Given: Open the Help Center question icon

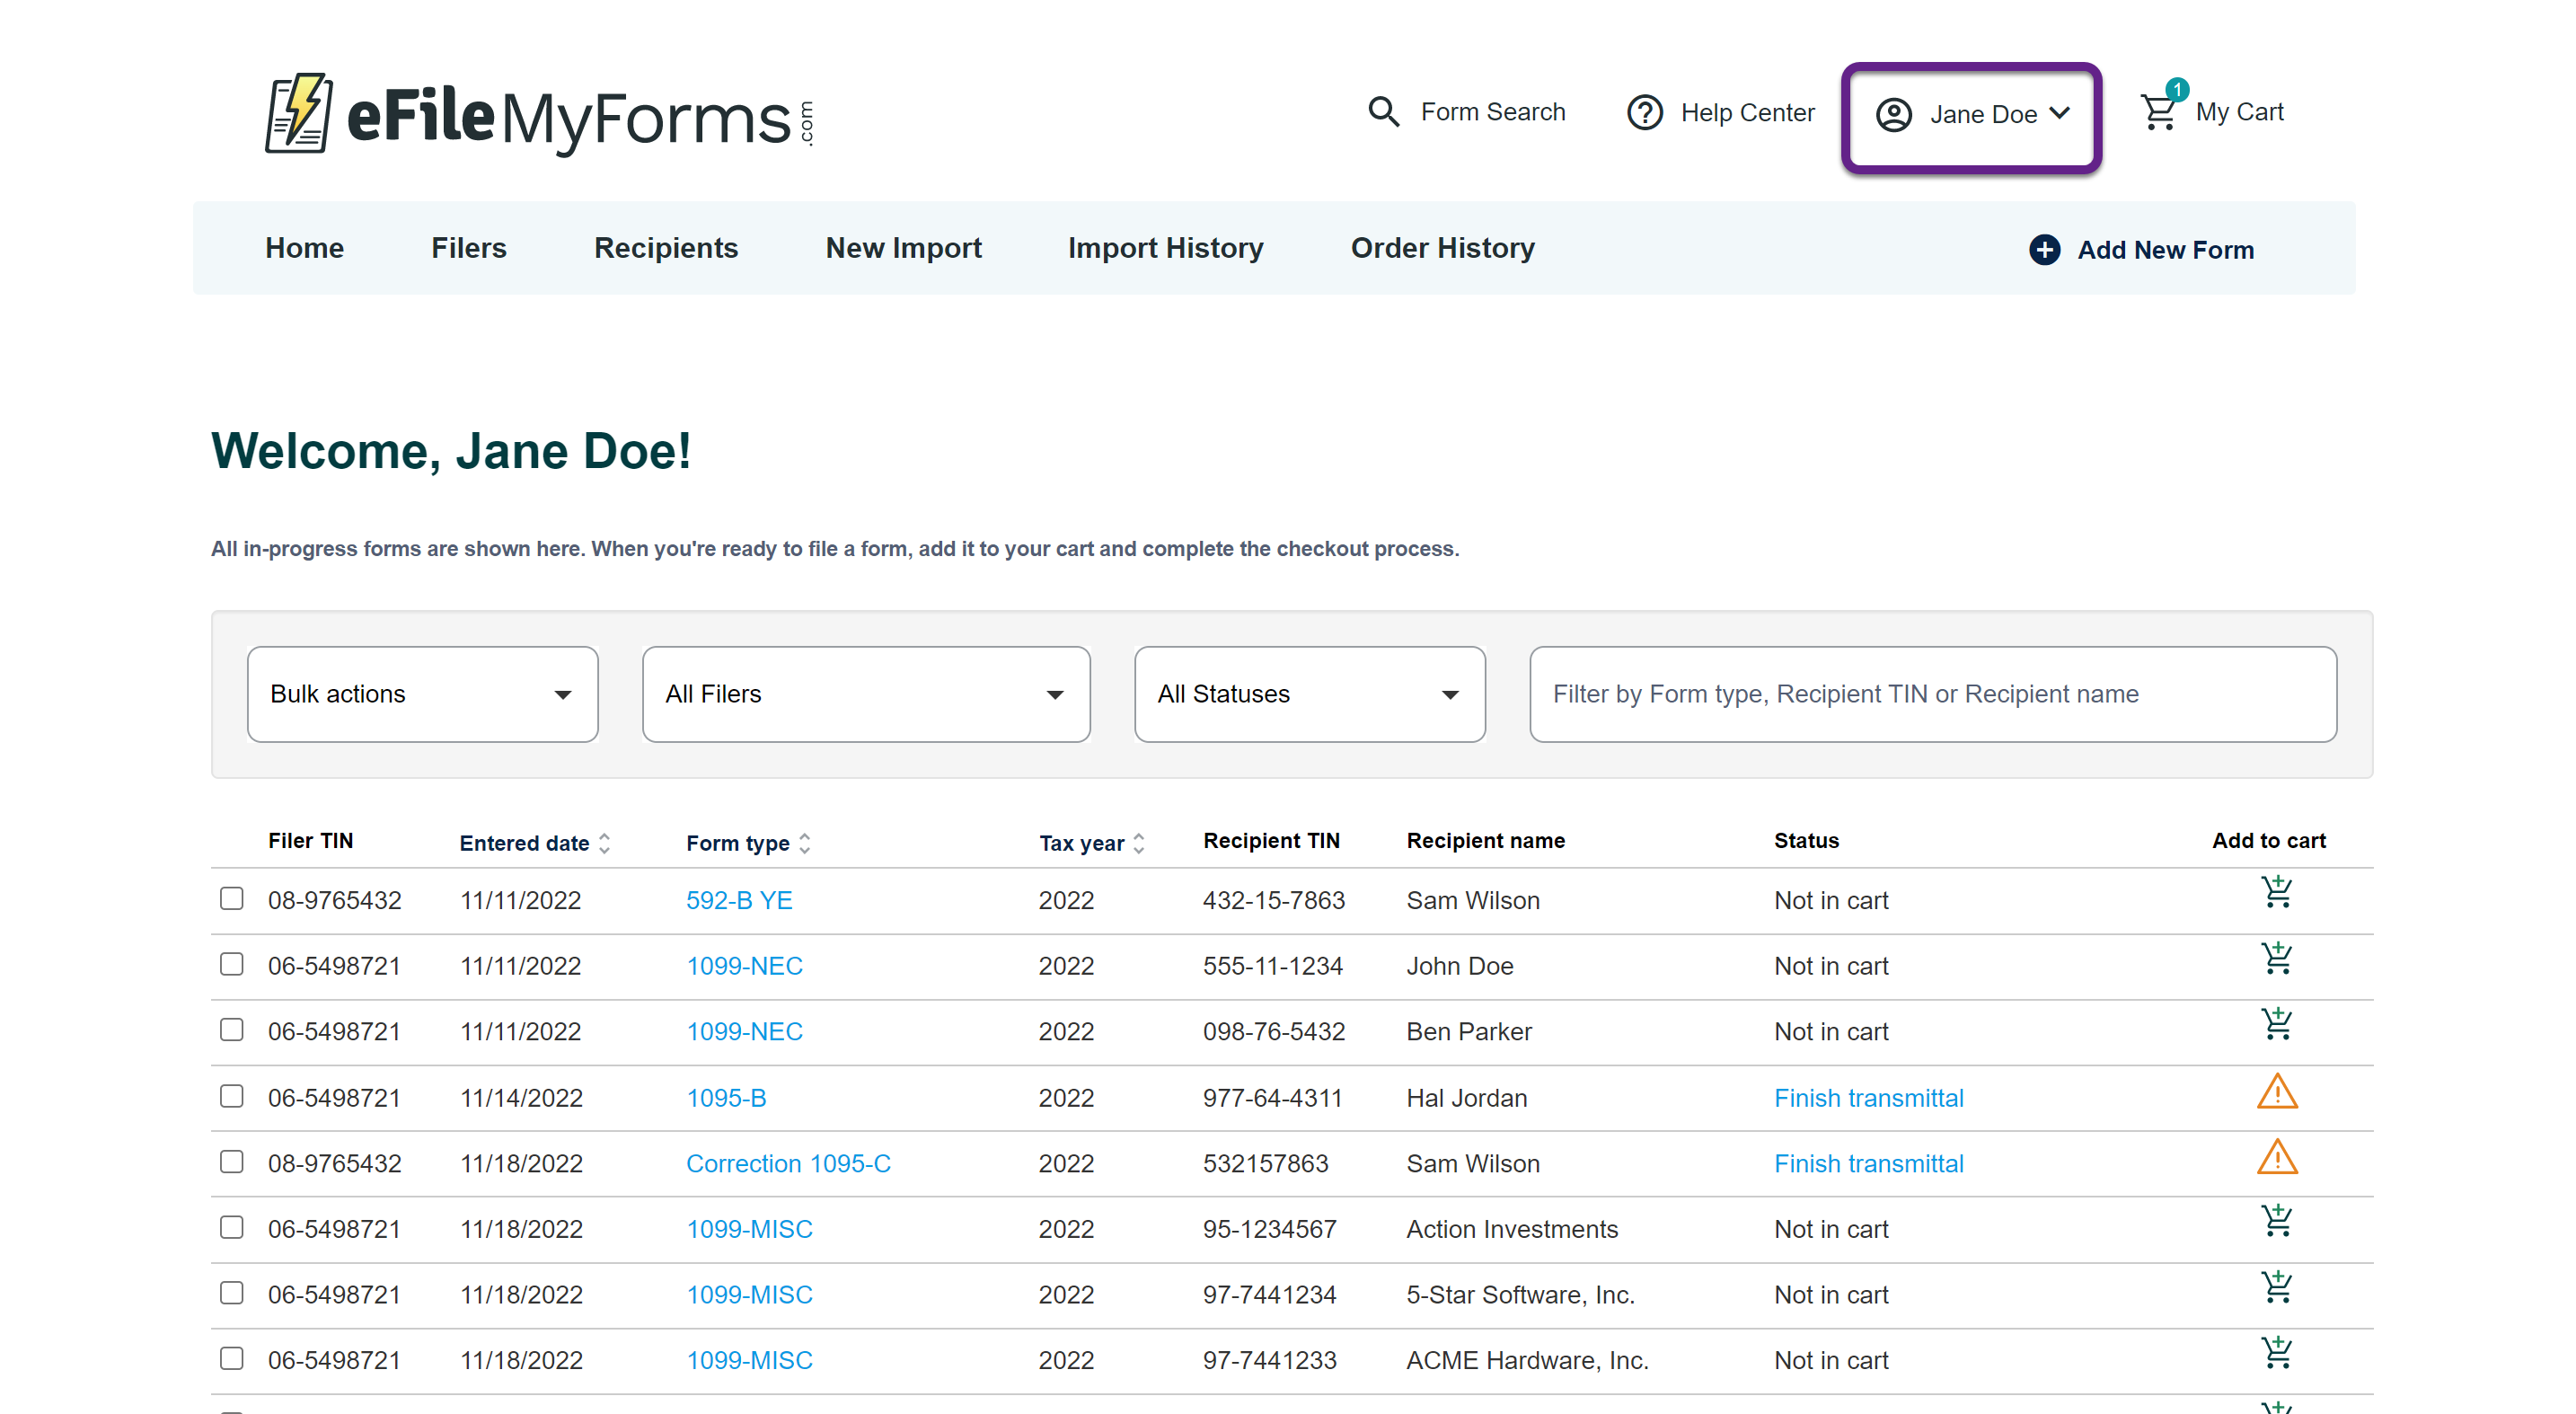Looking at the screenshot, I should click(1644, 112).
